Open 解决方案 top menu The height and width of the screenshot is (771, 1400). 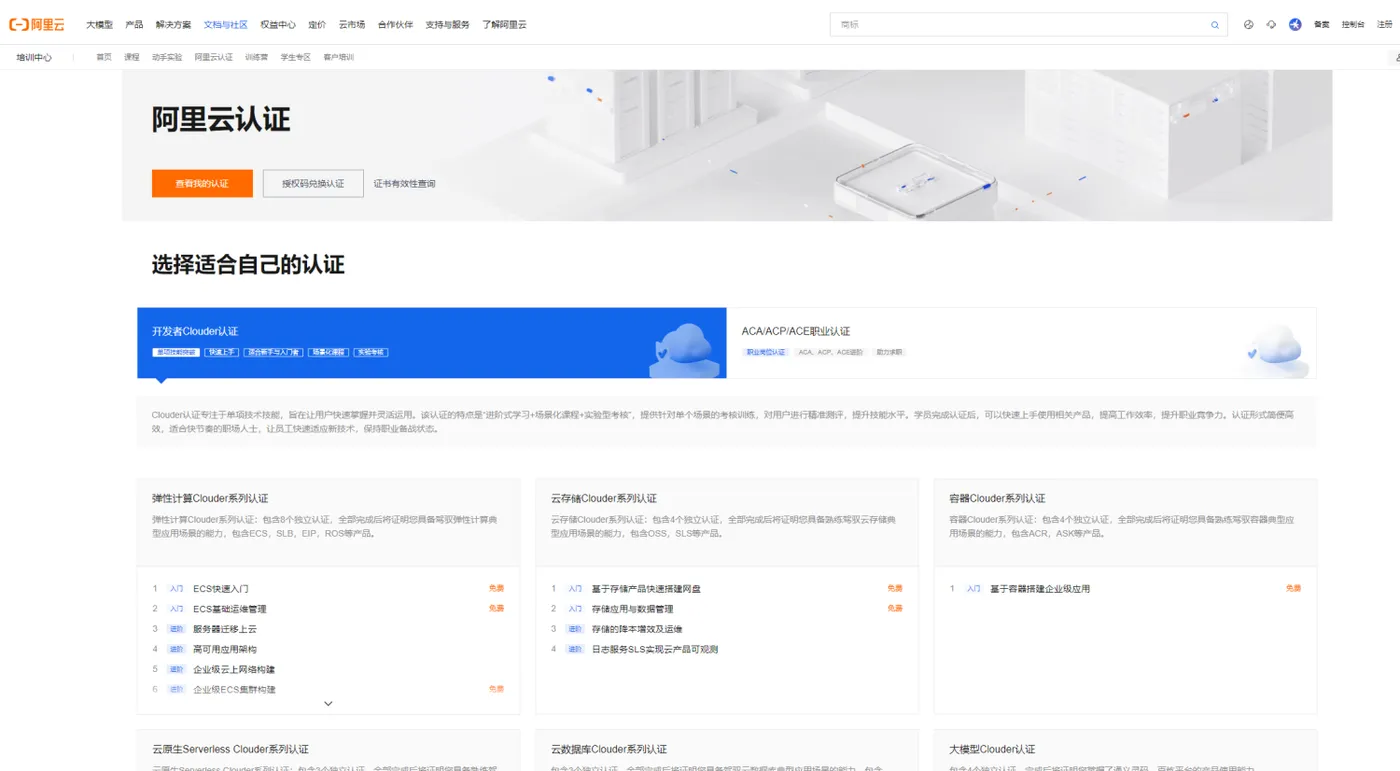173,25
